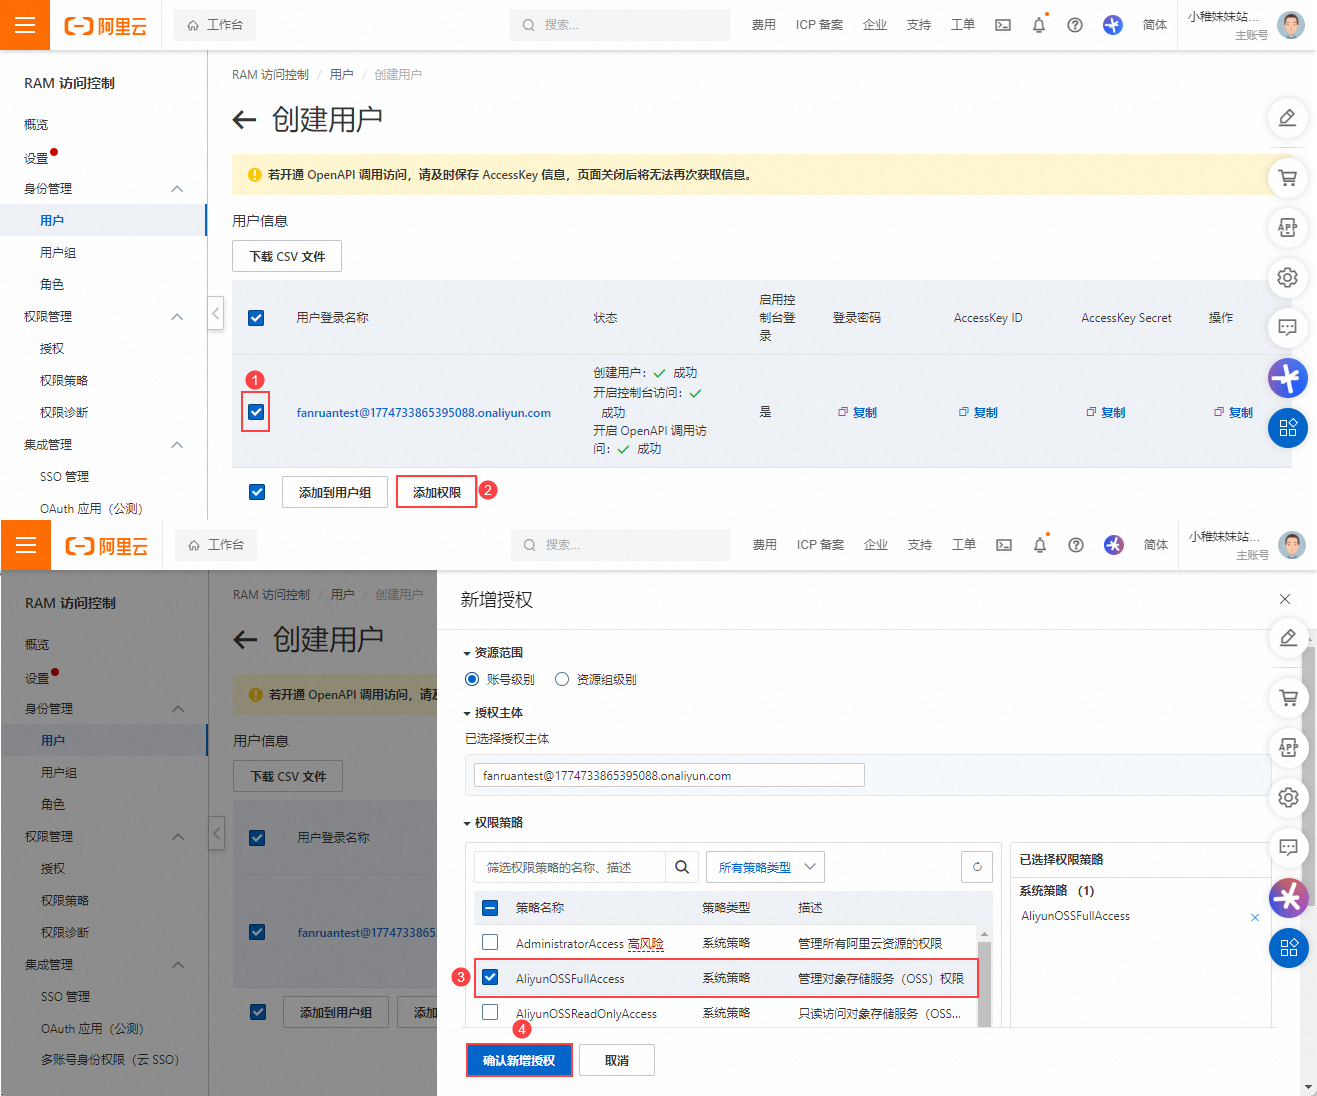Click the account avatar in the upper console header
This screenshot has height=1096, width=1317.
tap(1291, 25)
